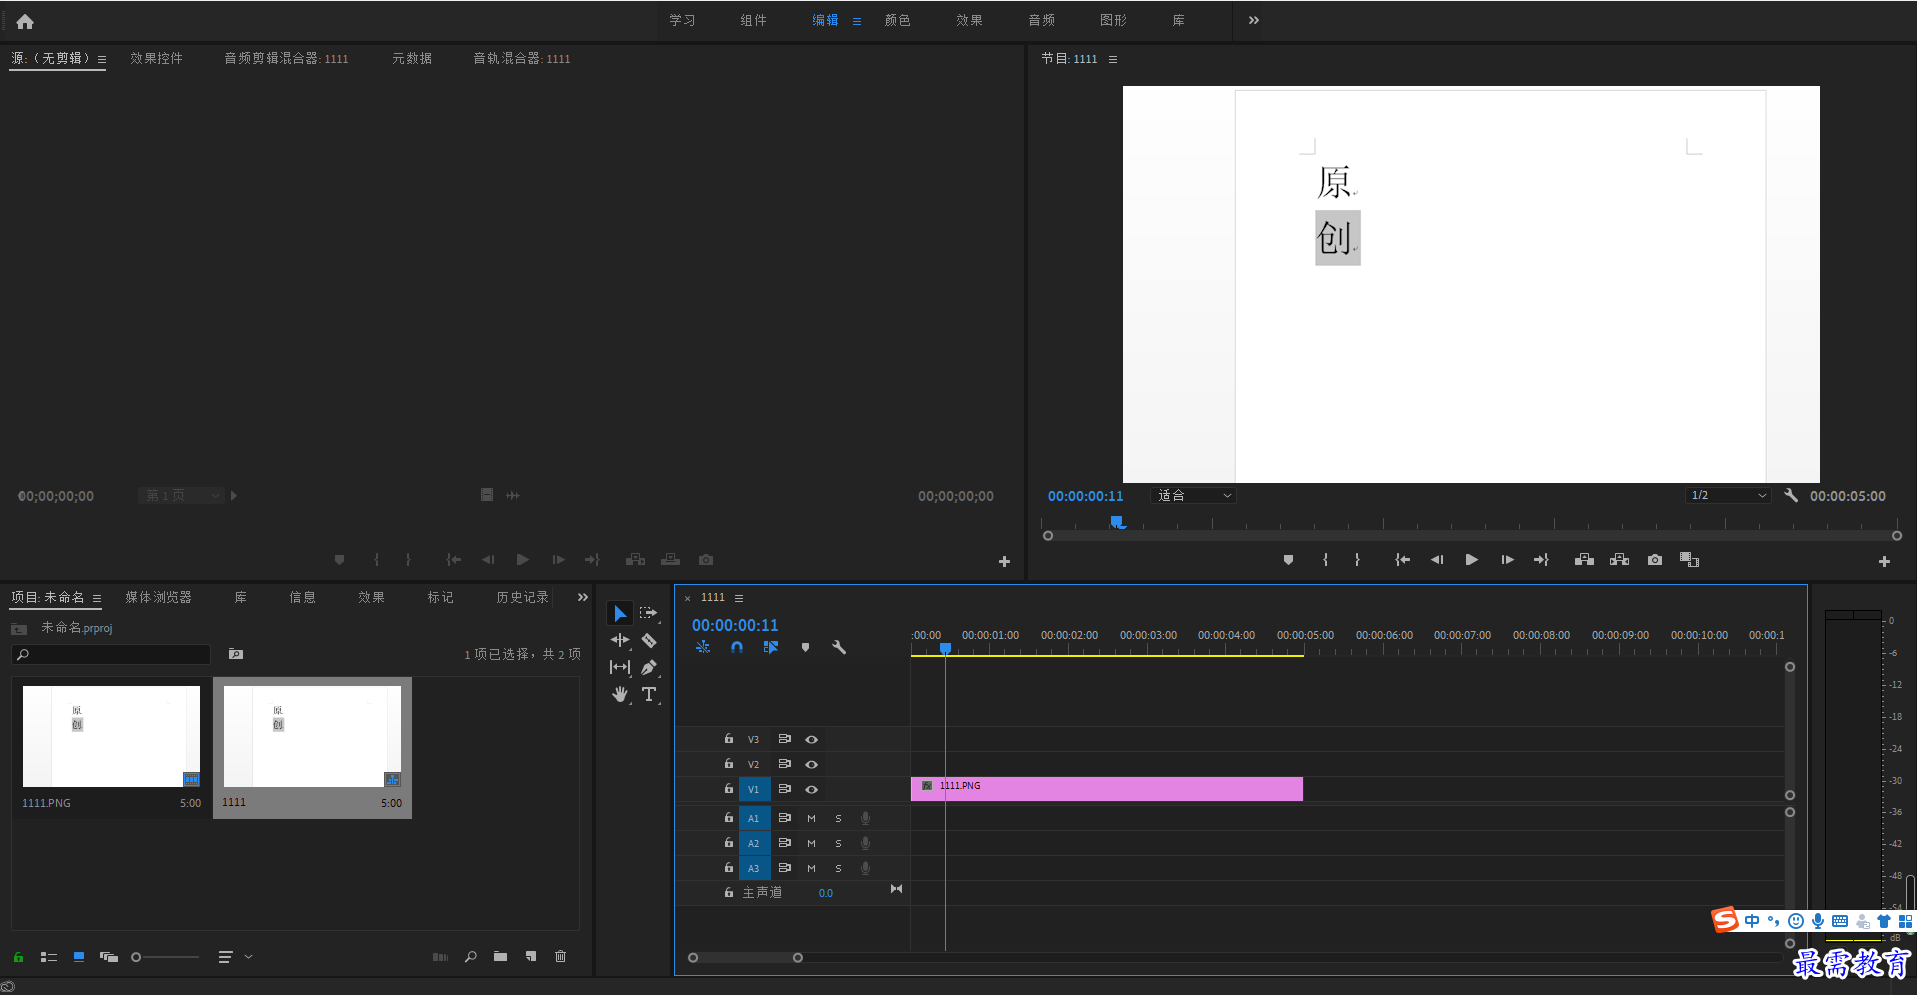Play the sequence in Program monitor
Image resolution: width=1917 pixels, height=995 pixels.
pyautogui.click(x=1471, y=560)
